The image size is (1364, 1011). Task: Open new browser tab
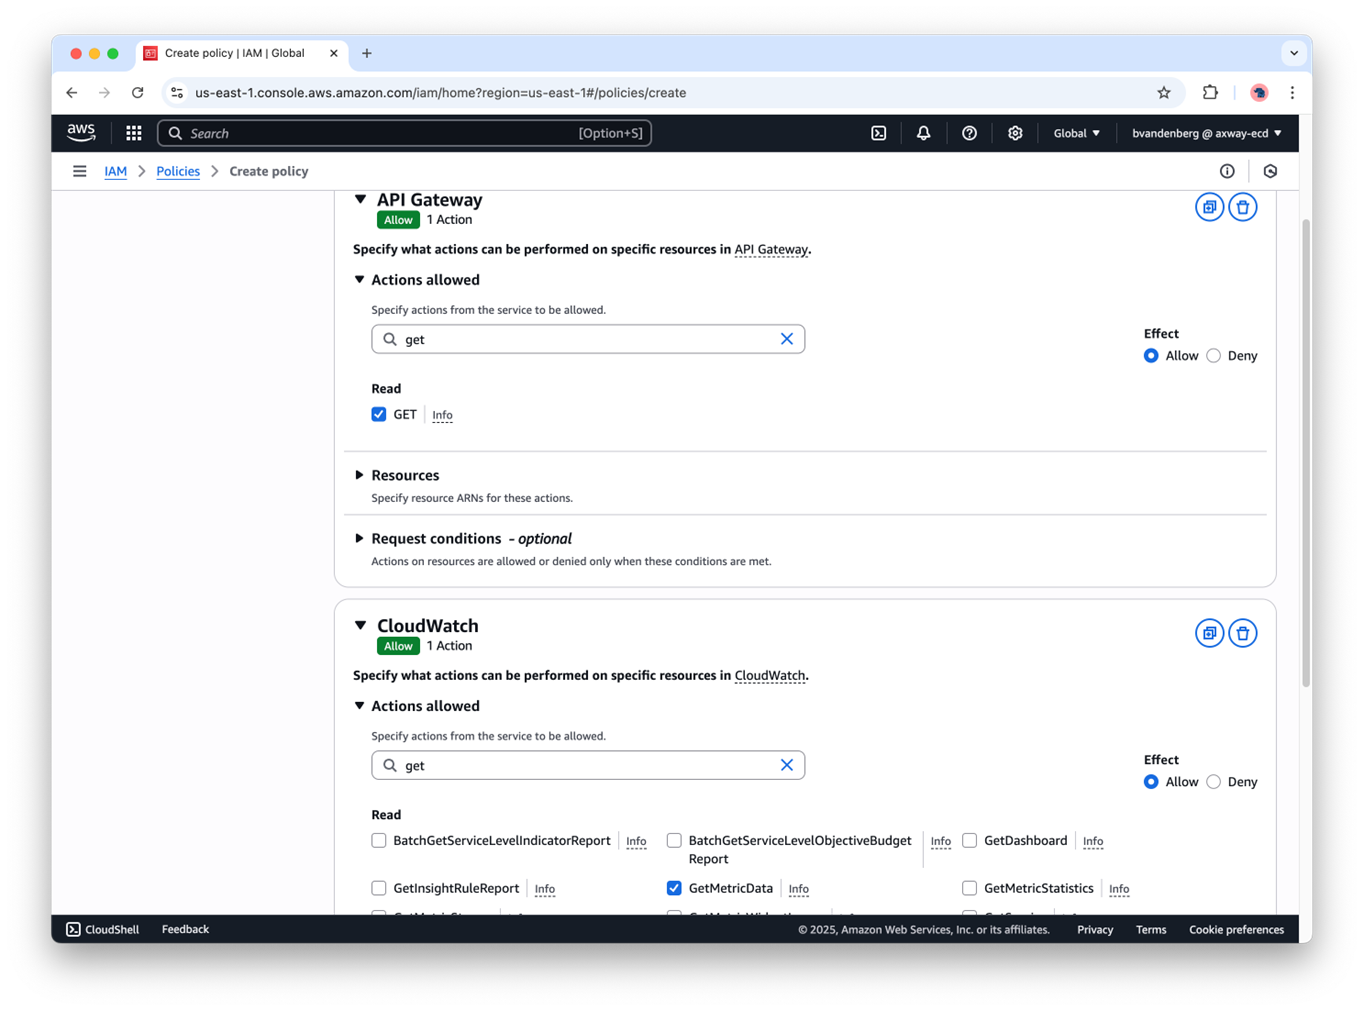click(x=367, y=53)
